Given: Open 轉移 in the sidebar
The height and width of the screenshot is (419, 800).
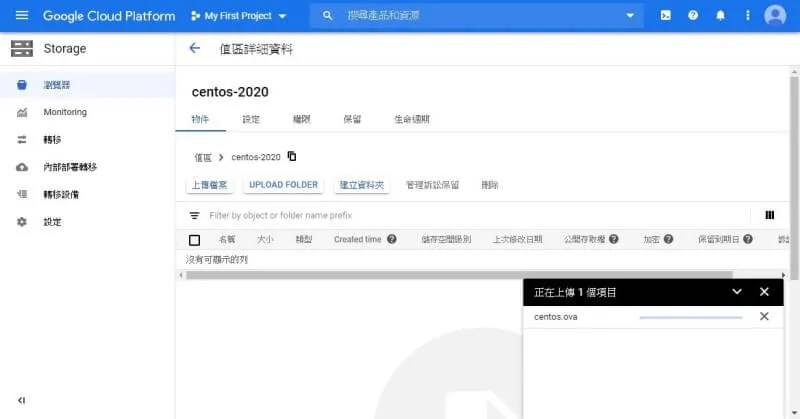Looking at the screenshot, I should tap(52, 139).
